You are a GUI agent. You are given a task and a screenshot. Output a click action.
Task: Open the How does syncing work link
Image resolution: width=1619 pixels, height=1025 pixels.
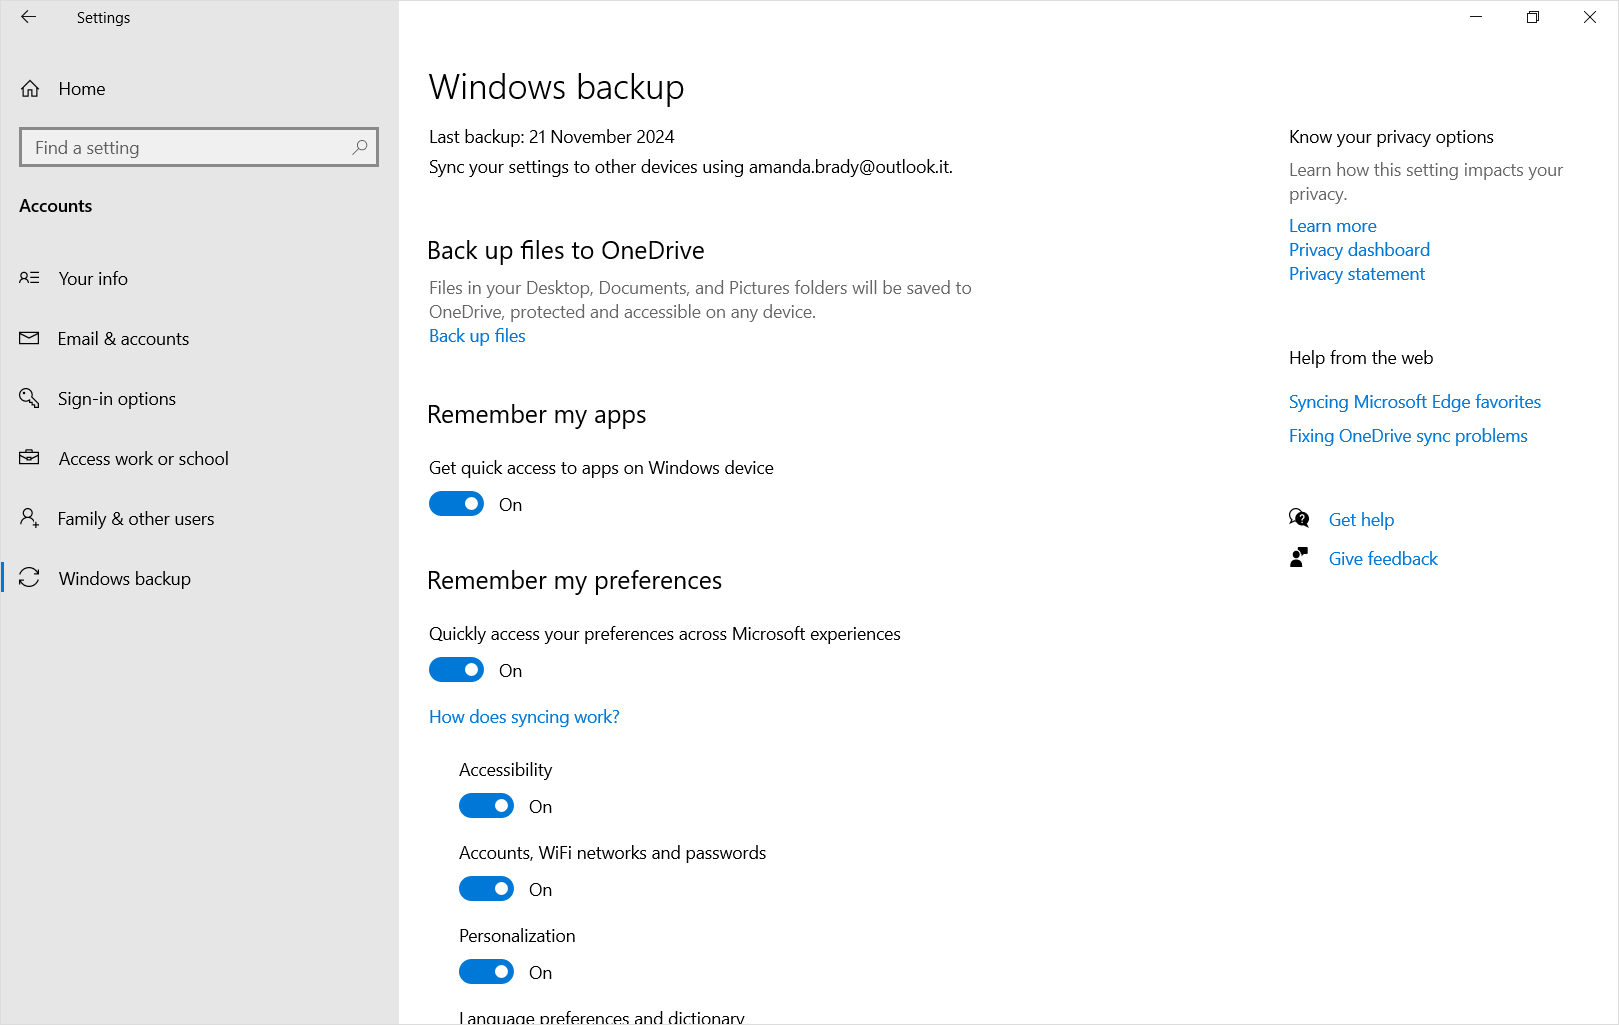(x=523, y=716)
